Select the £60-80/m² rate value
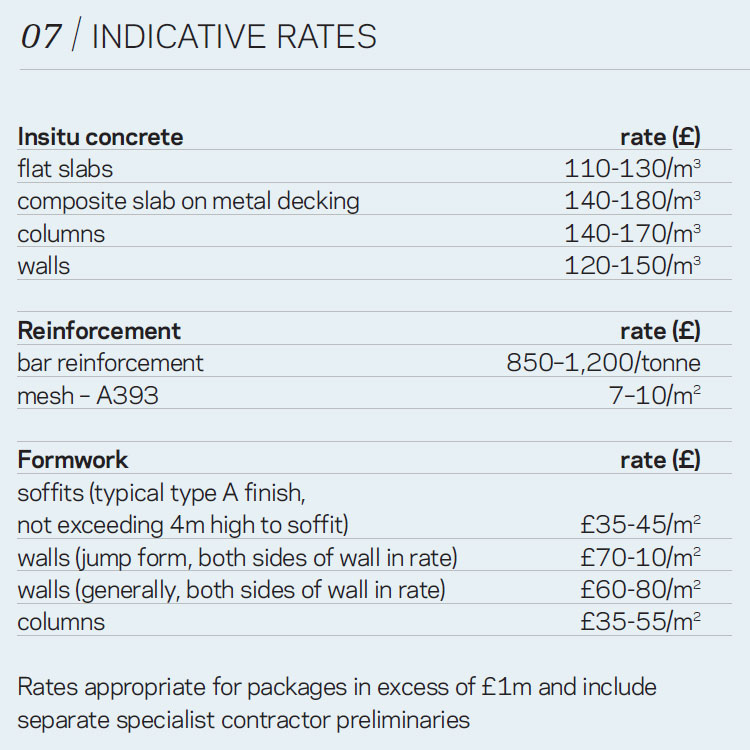This screenshot has width=750, height=750. tap(640, 590)
